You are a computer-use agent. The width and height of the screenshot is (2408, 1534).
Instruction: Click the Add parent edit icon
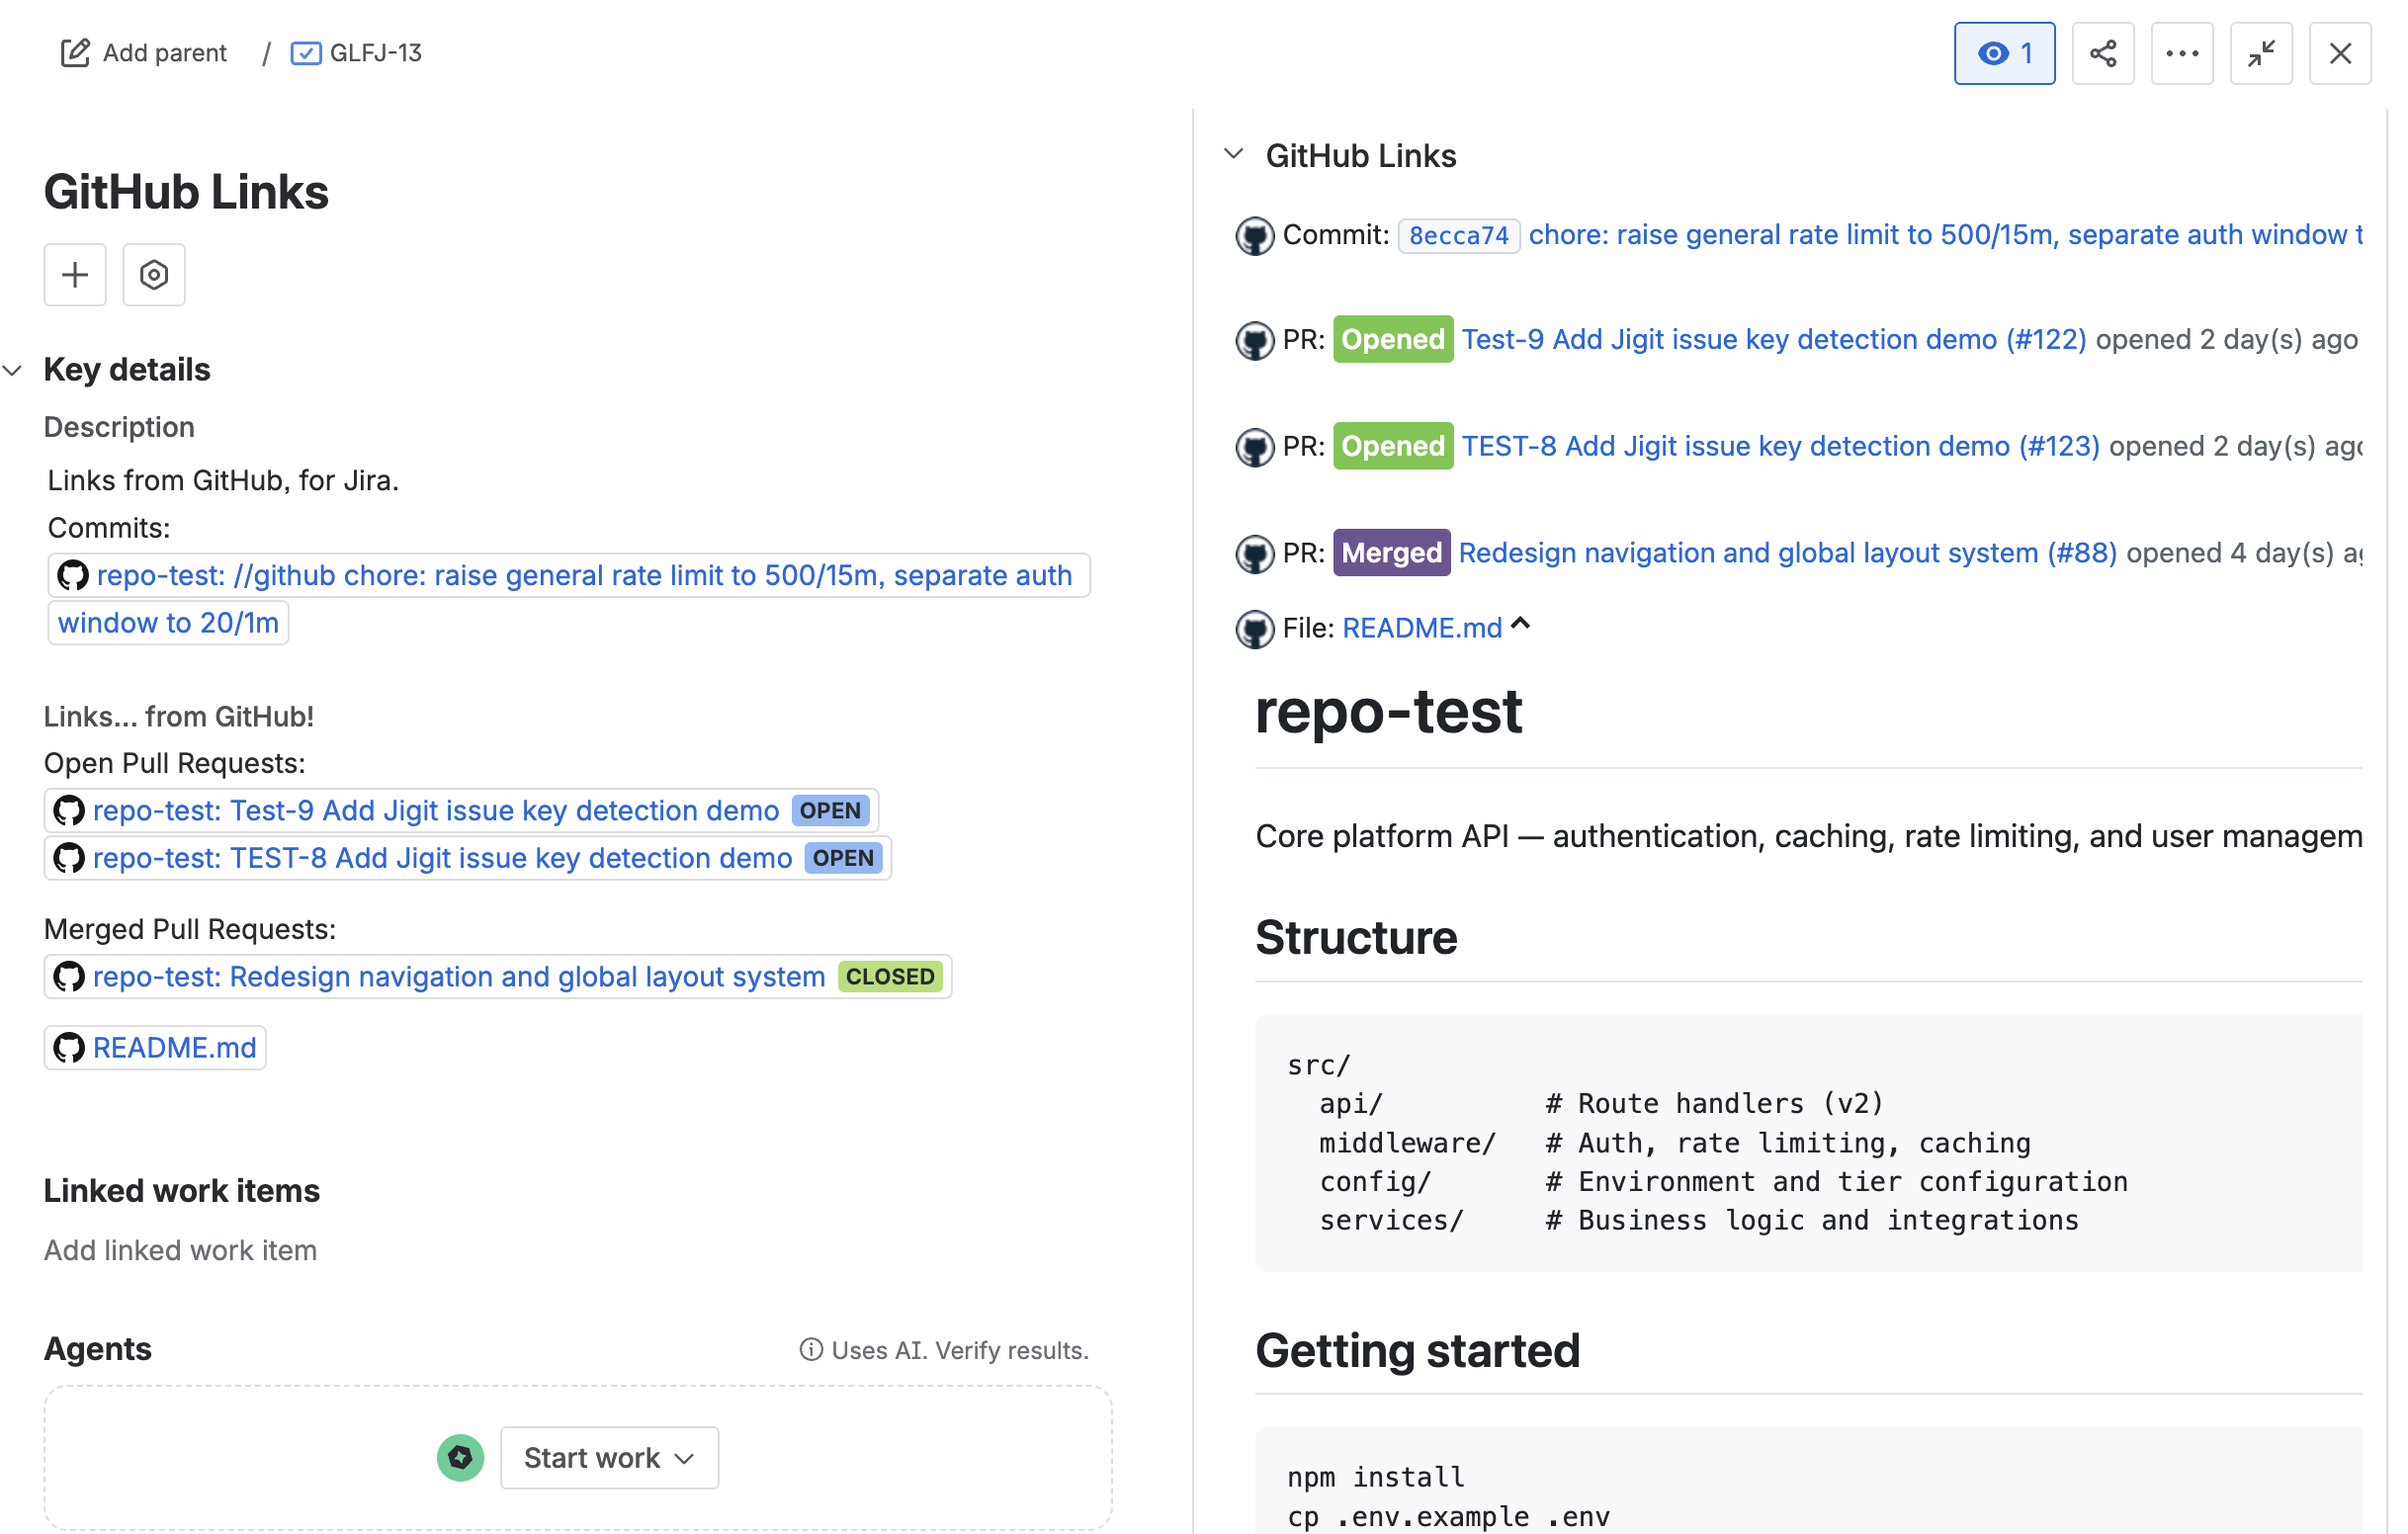pyautogui.click(x=75, y=52)
